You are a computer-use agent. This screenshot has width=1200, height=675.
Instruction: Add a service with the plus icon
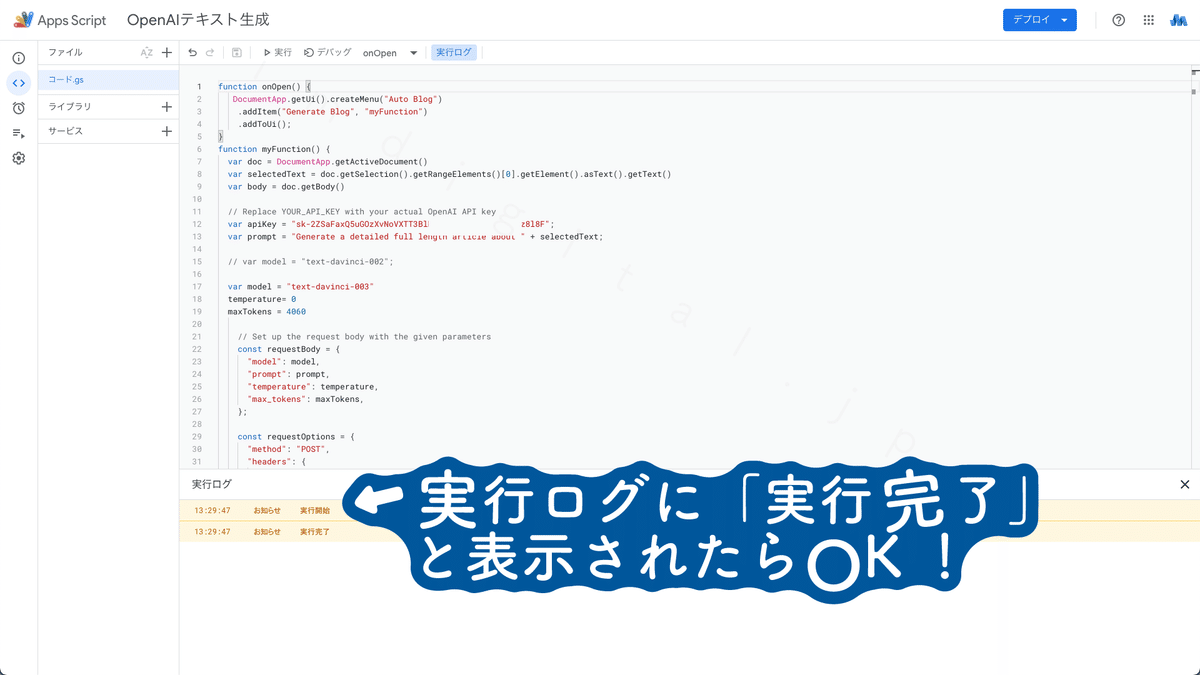coord(167,131)
